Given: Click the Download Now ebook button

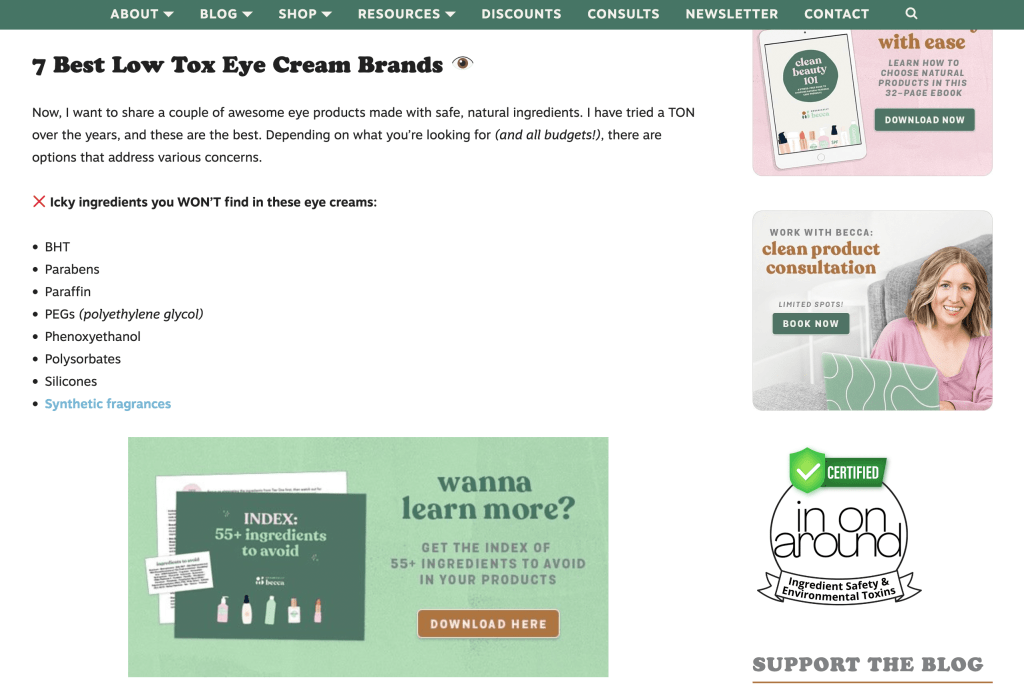Looking at the screenshot, I should pyautogui.click(x=924, y=120).
